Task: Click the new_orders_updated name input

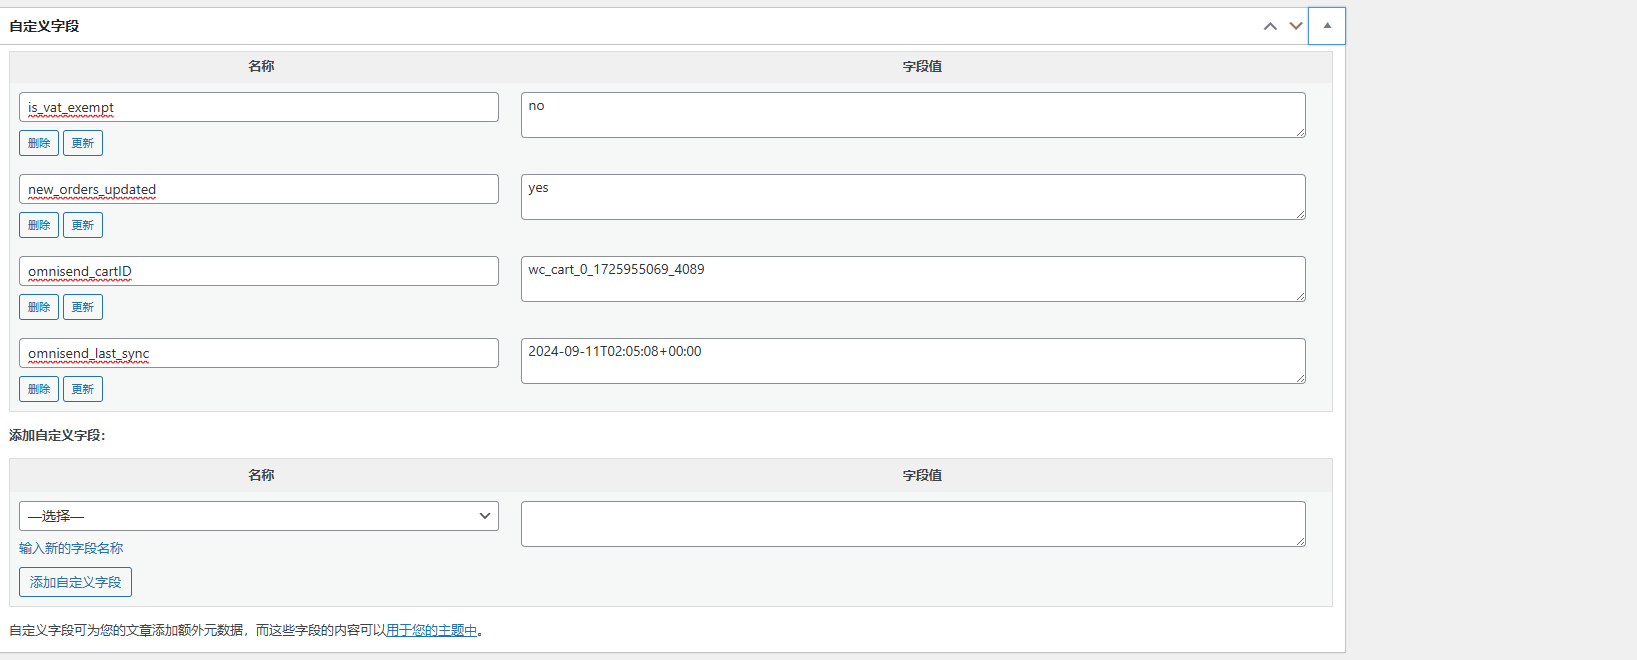Action: click(x=259, y=189)
